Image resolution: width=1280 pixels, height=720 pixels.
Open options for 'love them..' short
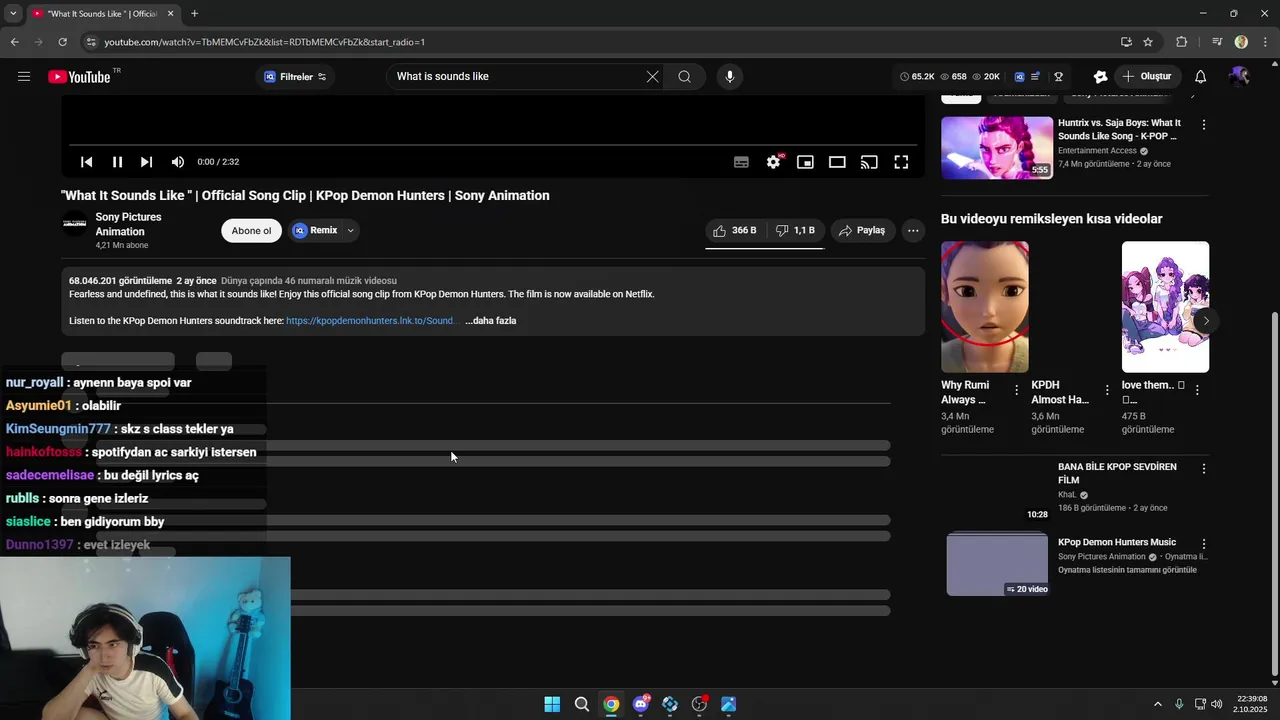tap(1197, 390)
